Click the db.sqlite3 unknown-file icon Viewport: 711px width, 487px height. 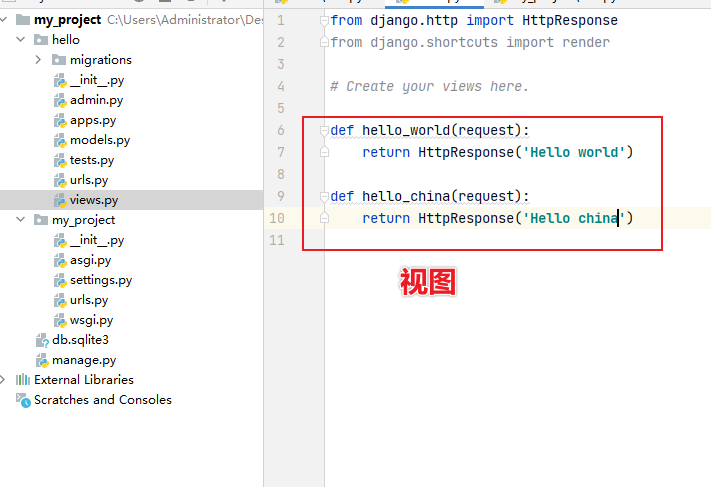pyautogui.click(x=42, y=340)
